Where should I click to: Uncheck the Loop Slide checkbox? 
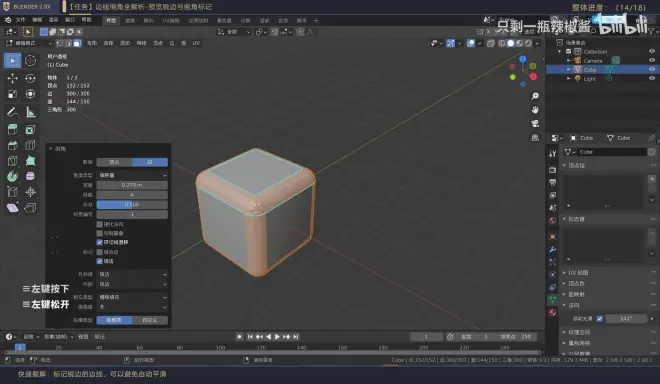99,242
